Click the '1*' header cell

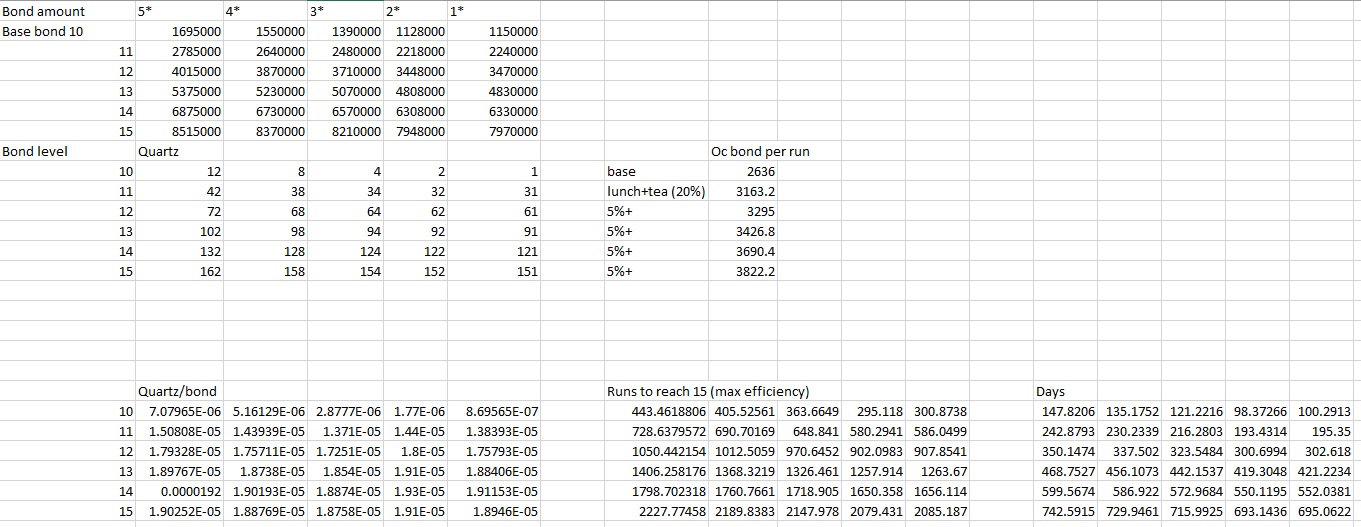pyautogui.click(x=494, y=11)
